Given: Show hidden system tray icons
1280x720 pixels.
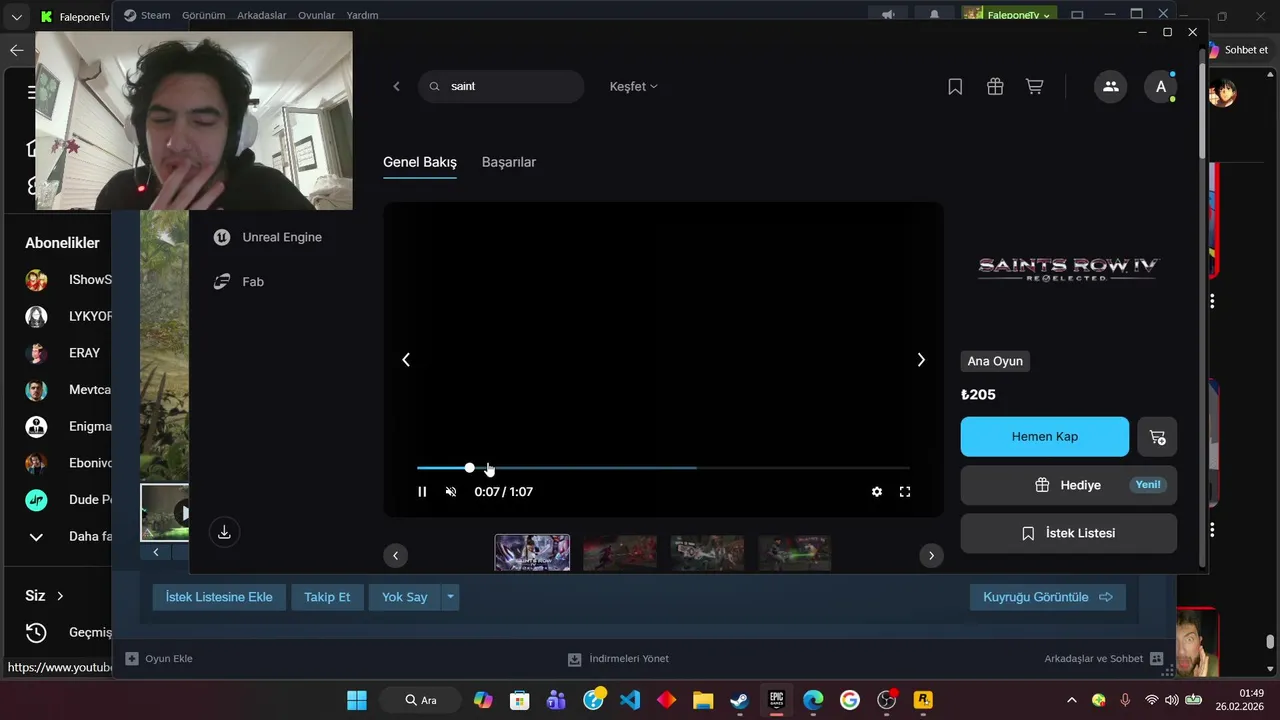Looking at the screenshot, I should coord(1072,700).
